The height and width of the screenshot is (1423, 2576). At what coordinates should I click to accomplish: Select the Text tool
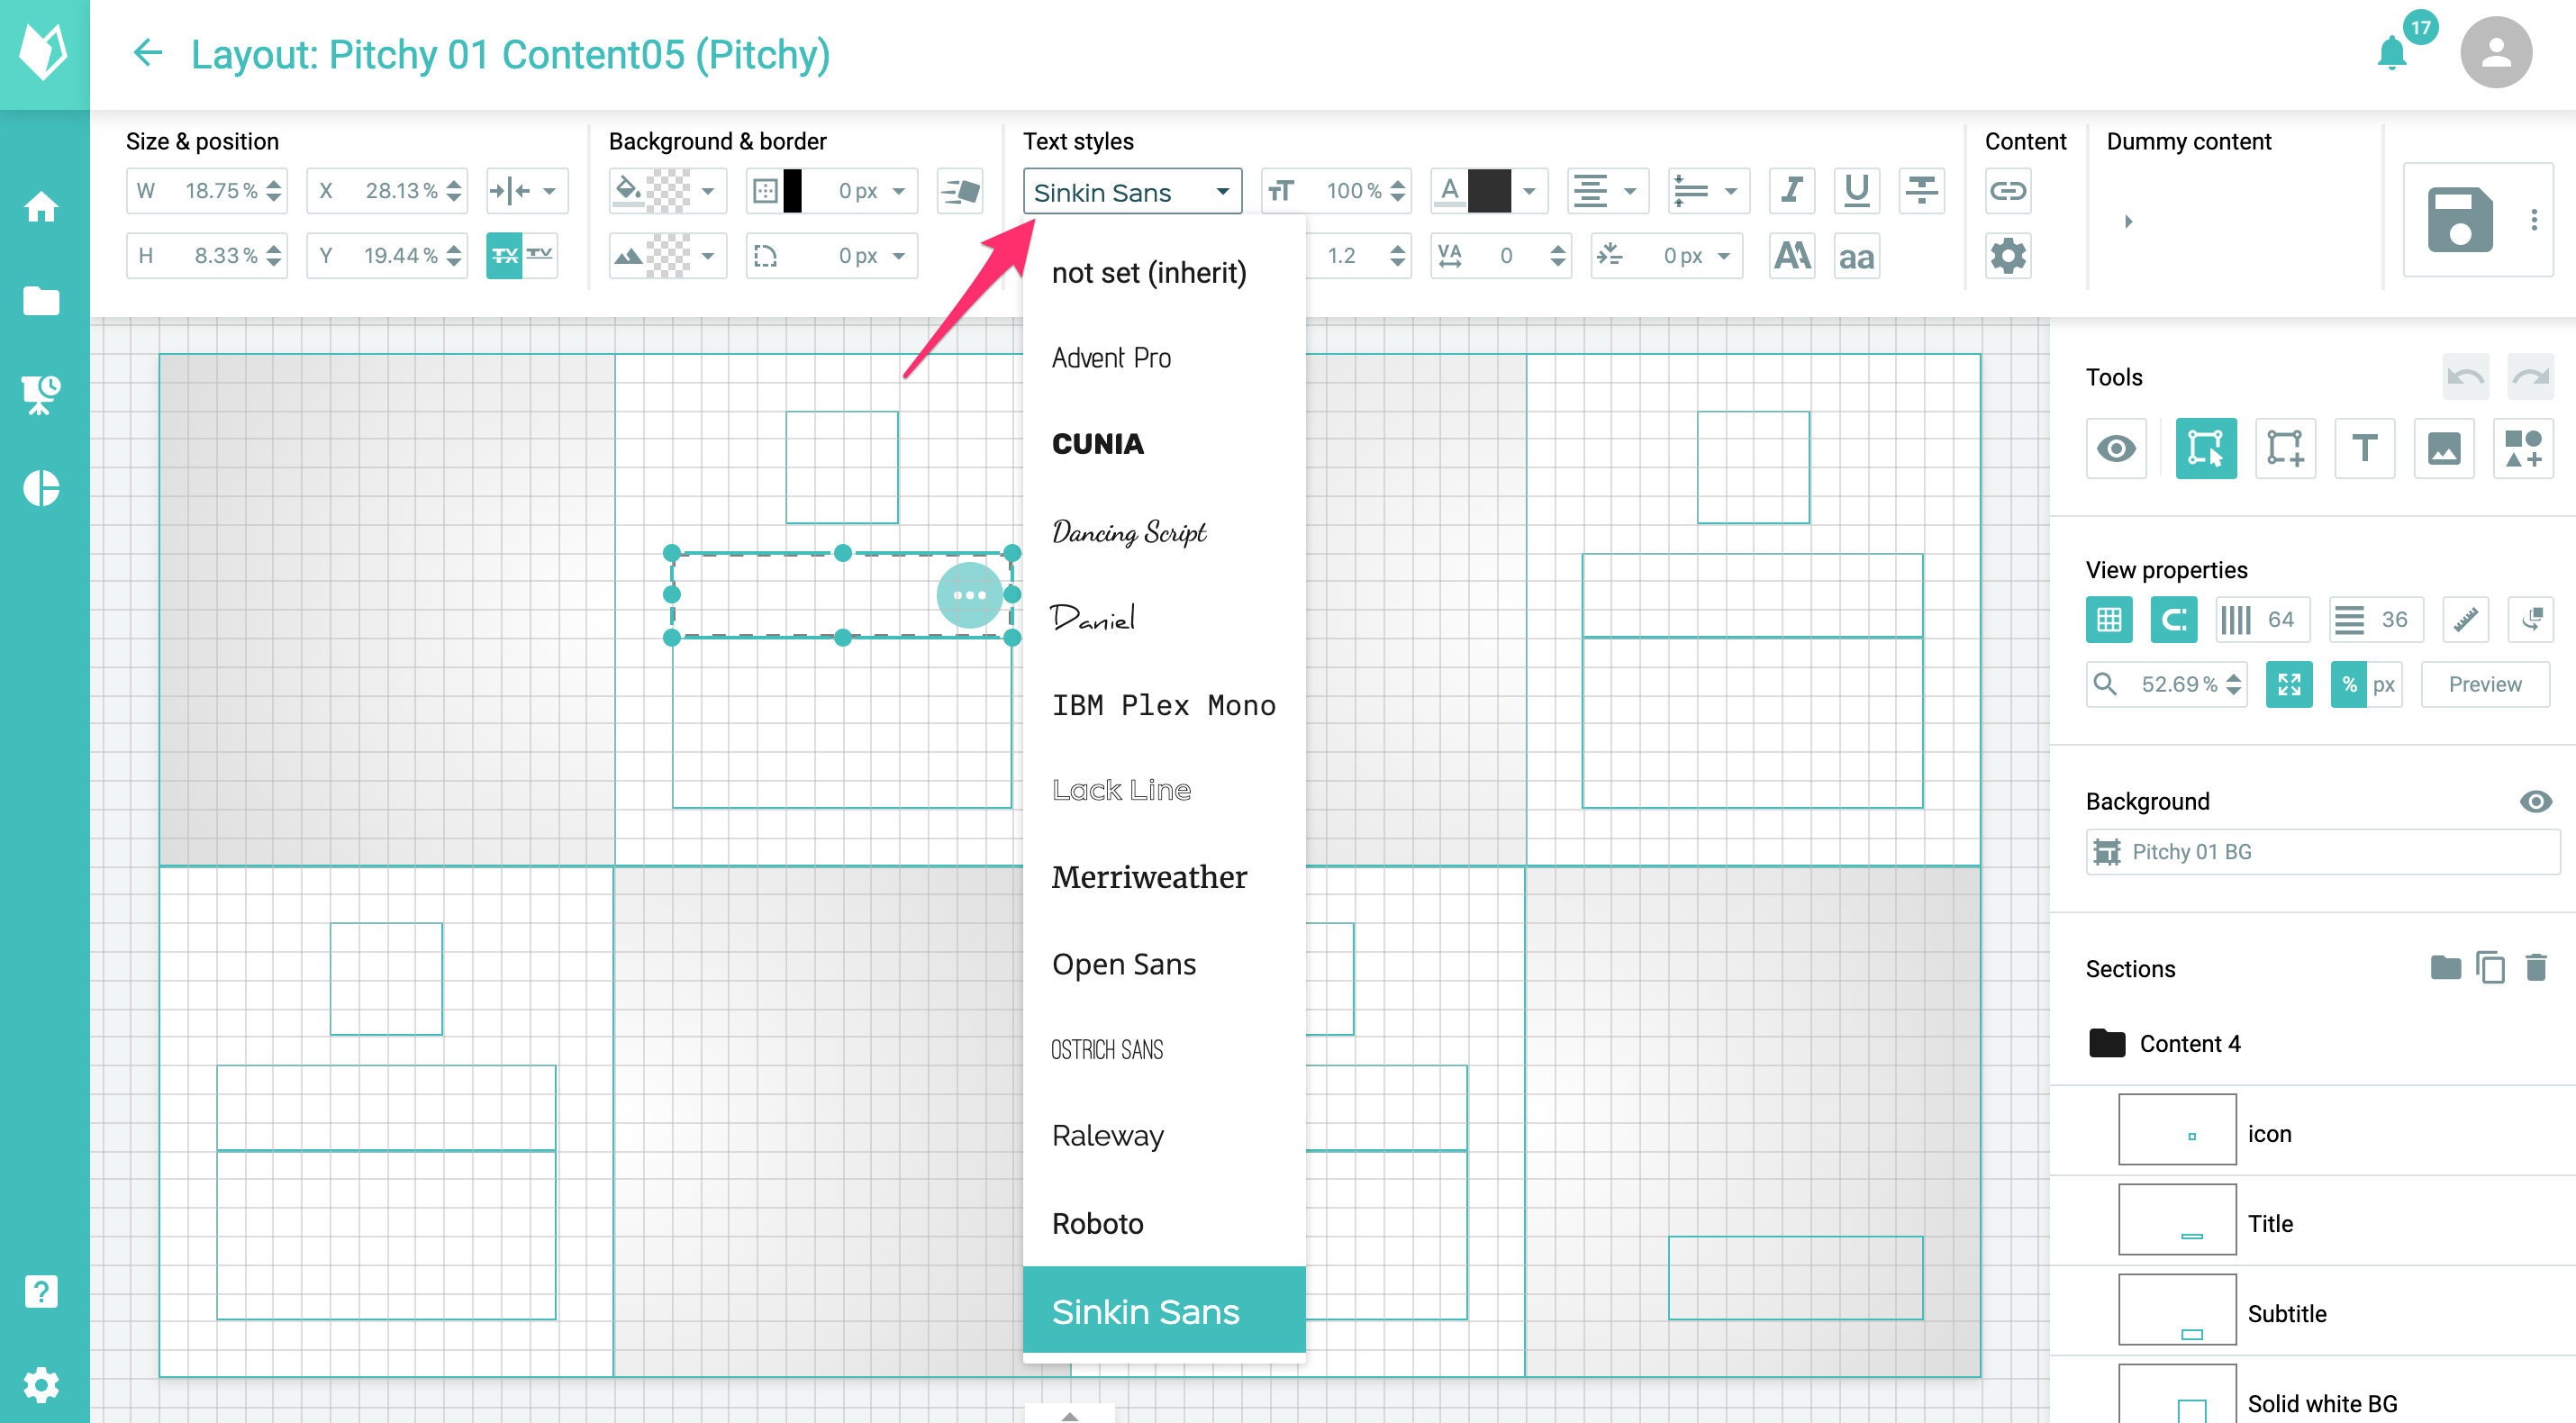click(2364, 448)
